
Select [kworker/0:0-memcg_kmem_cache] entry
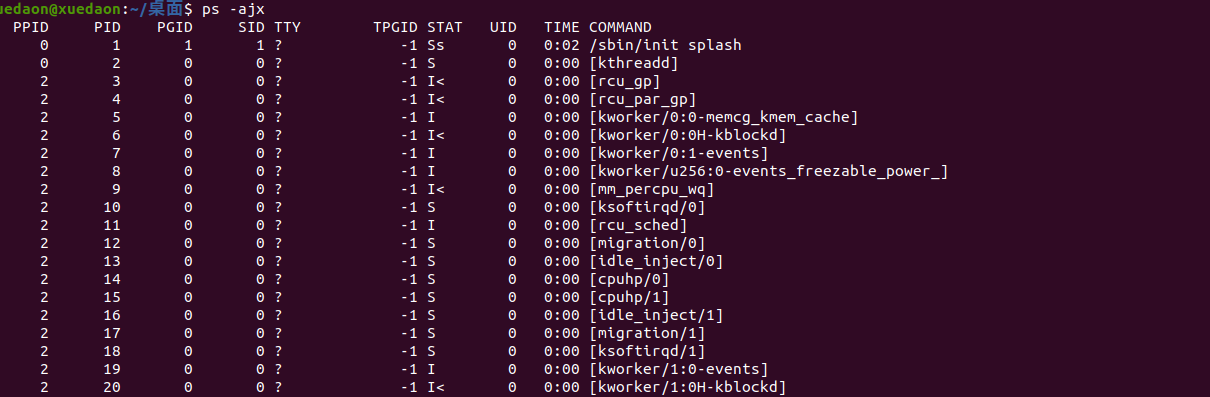tap(724, 117)
